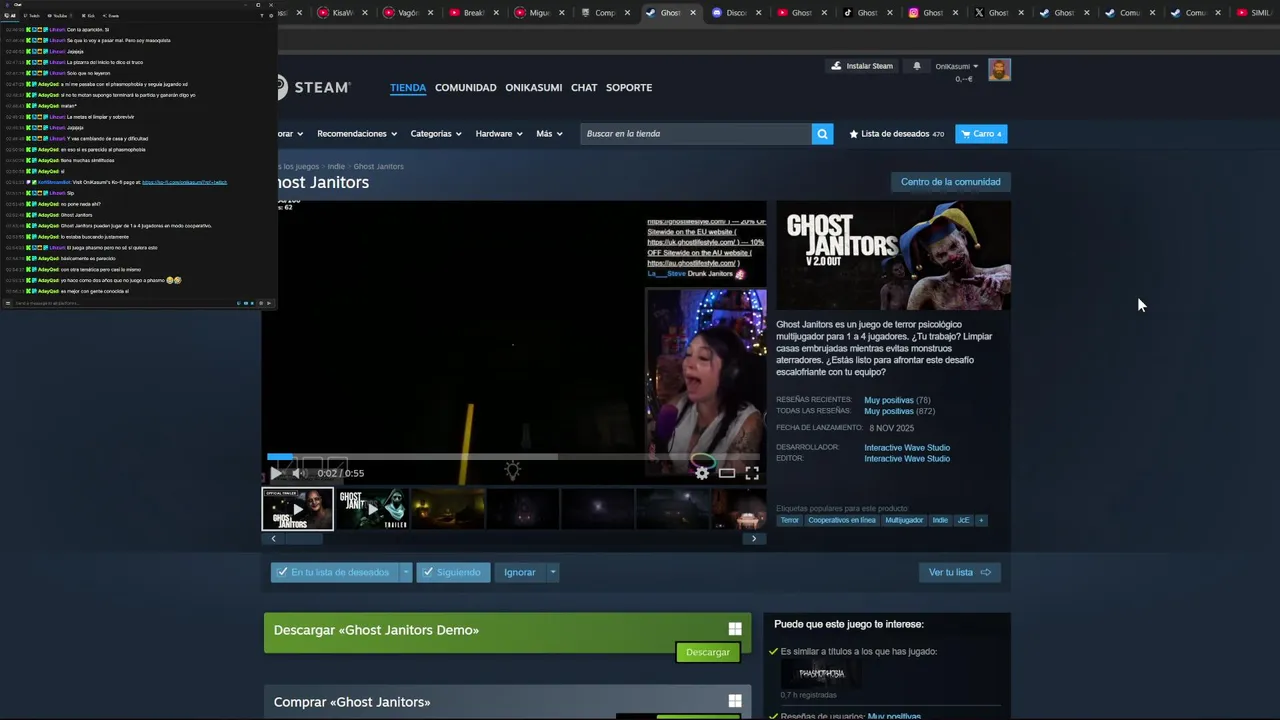Open the Más dropdown menu
1280x720 pixels.
pos(549,134)
